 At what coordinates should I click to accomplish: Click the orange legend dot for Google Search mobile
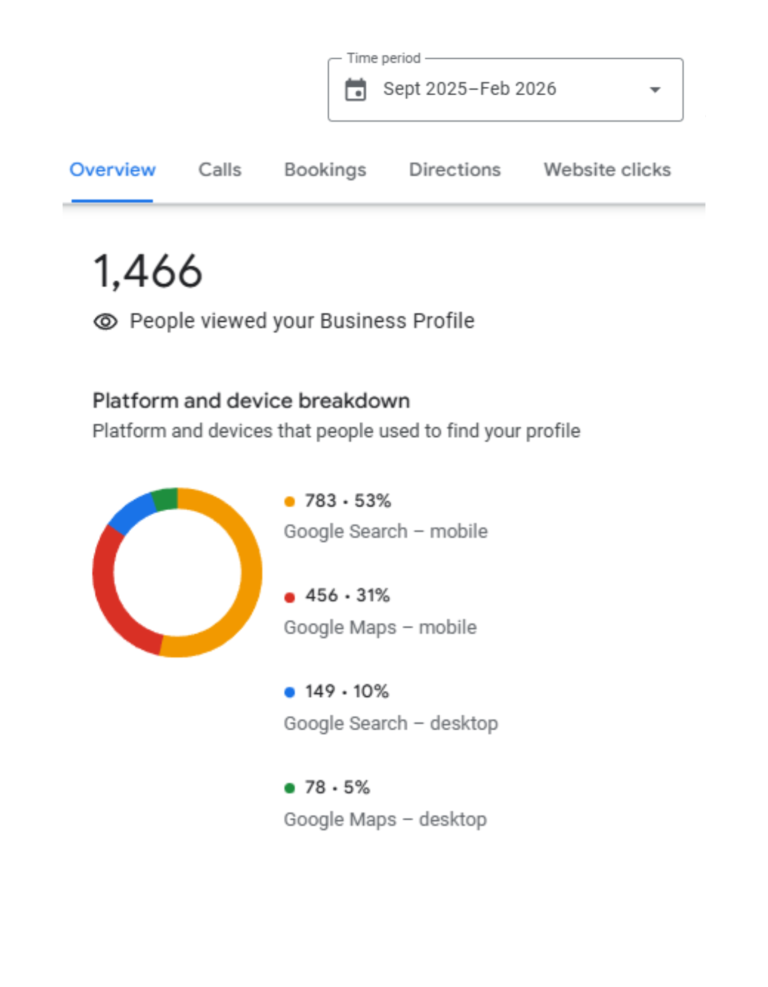[289, 500]
